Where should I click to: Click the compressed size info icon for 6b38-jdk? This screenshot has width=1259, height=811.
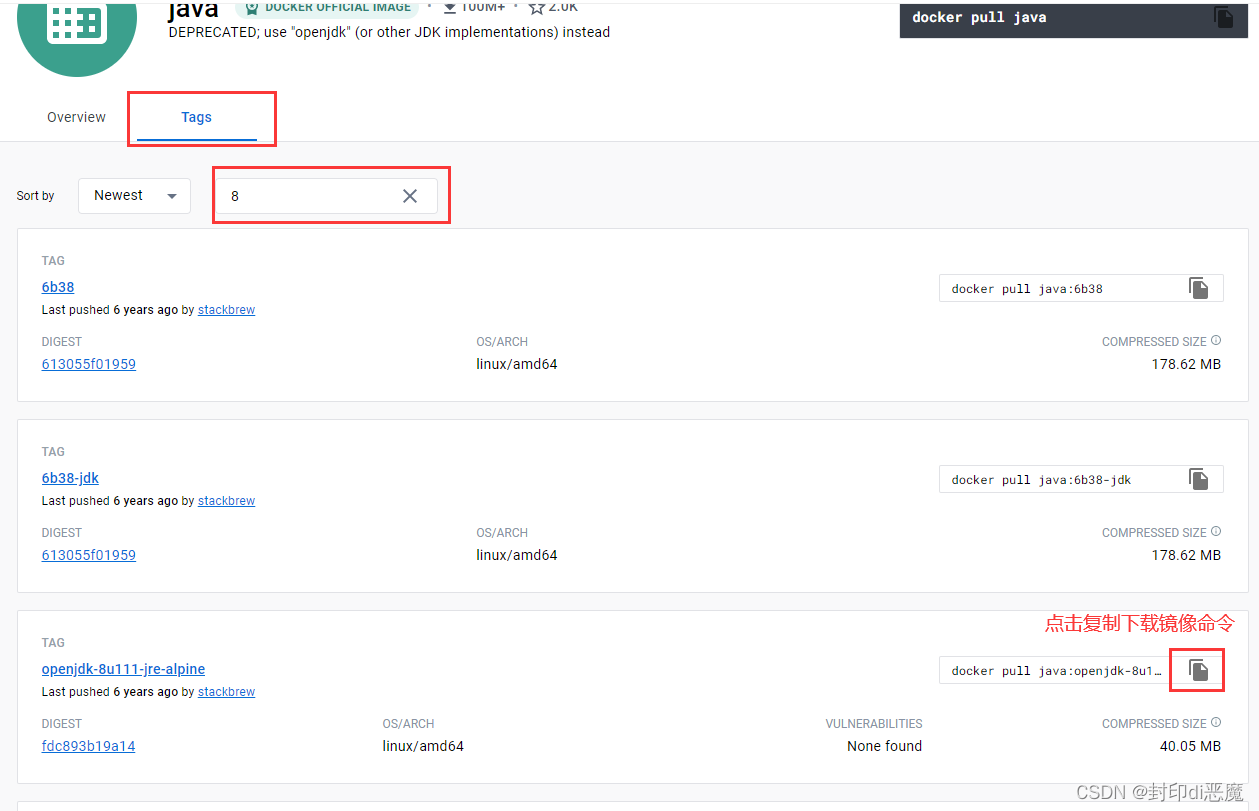point(1216,532)
